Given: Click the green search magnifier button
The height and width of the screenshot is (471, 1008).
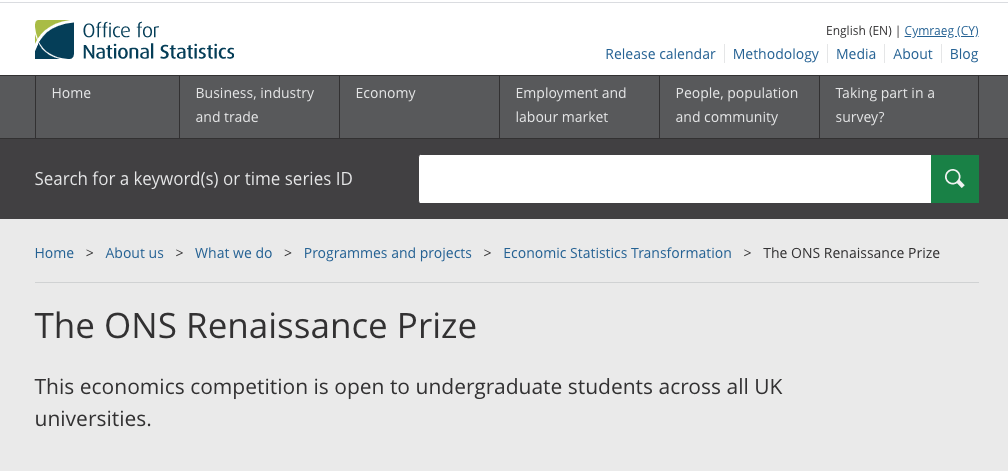Looking at the screenshot, I should tap(955, 179).
